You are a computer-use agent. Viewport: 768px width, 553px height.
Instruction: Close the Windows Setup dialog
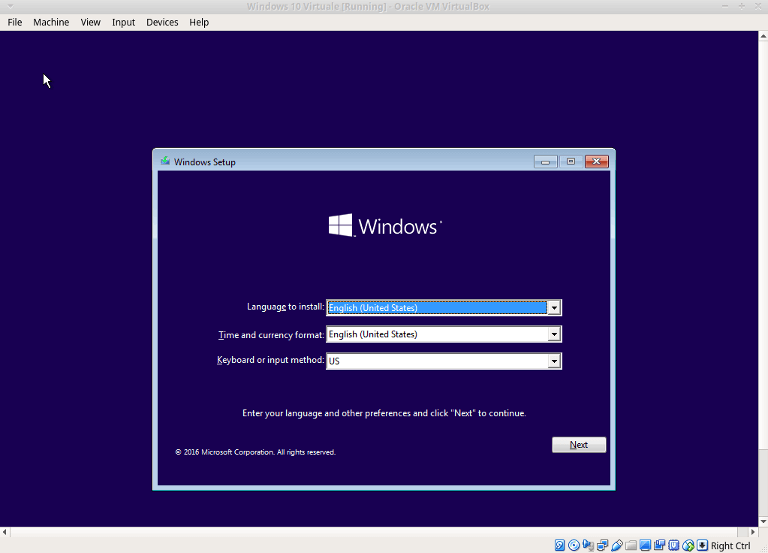tap(597, 162)
